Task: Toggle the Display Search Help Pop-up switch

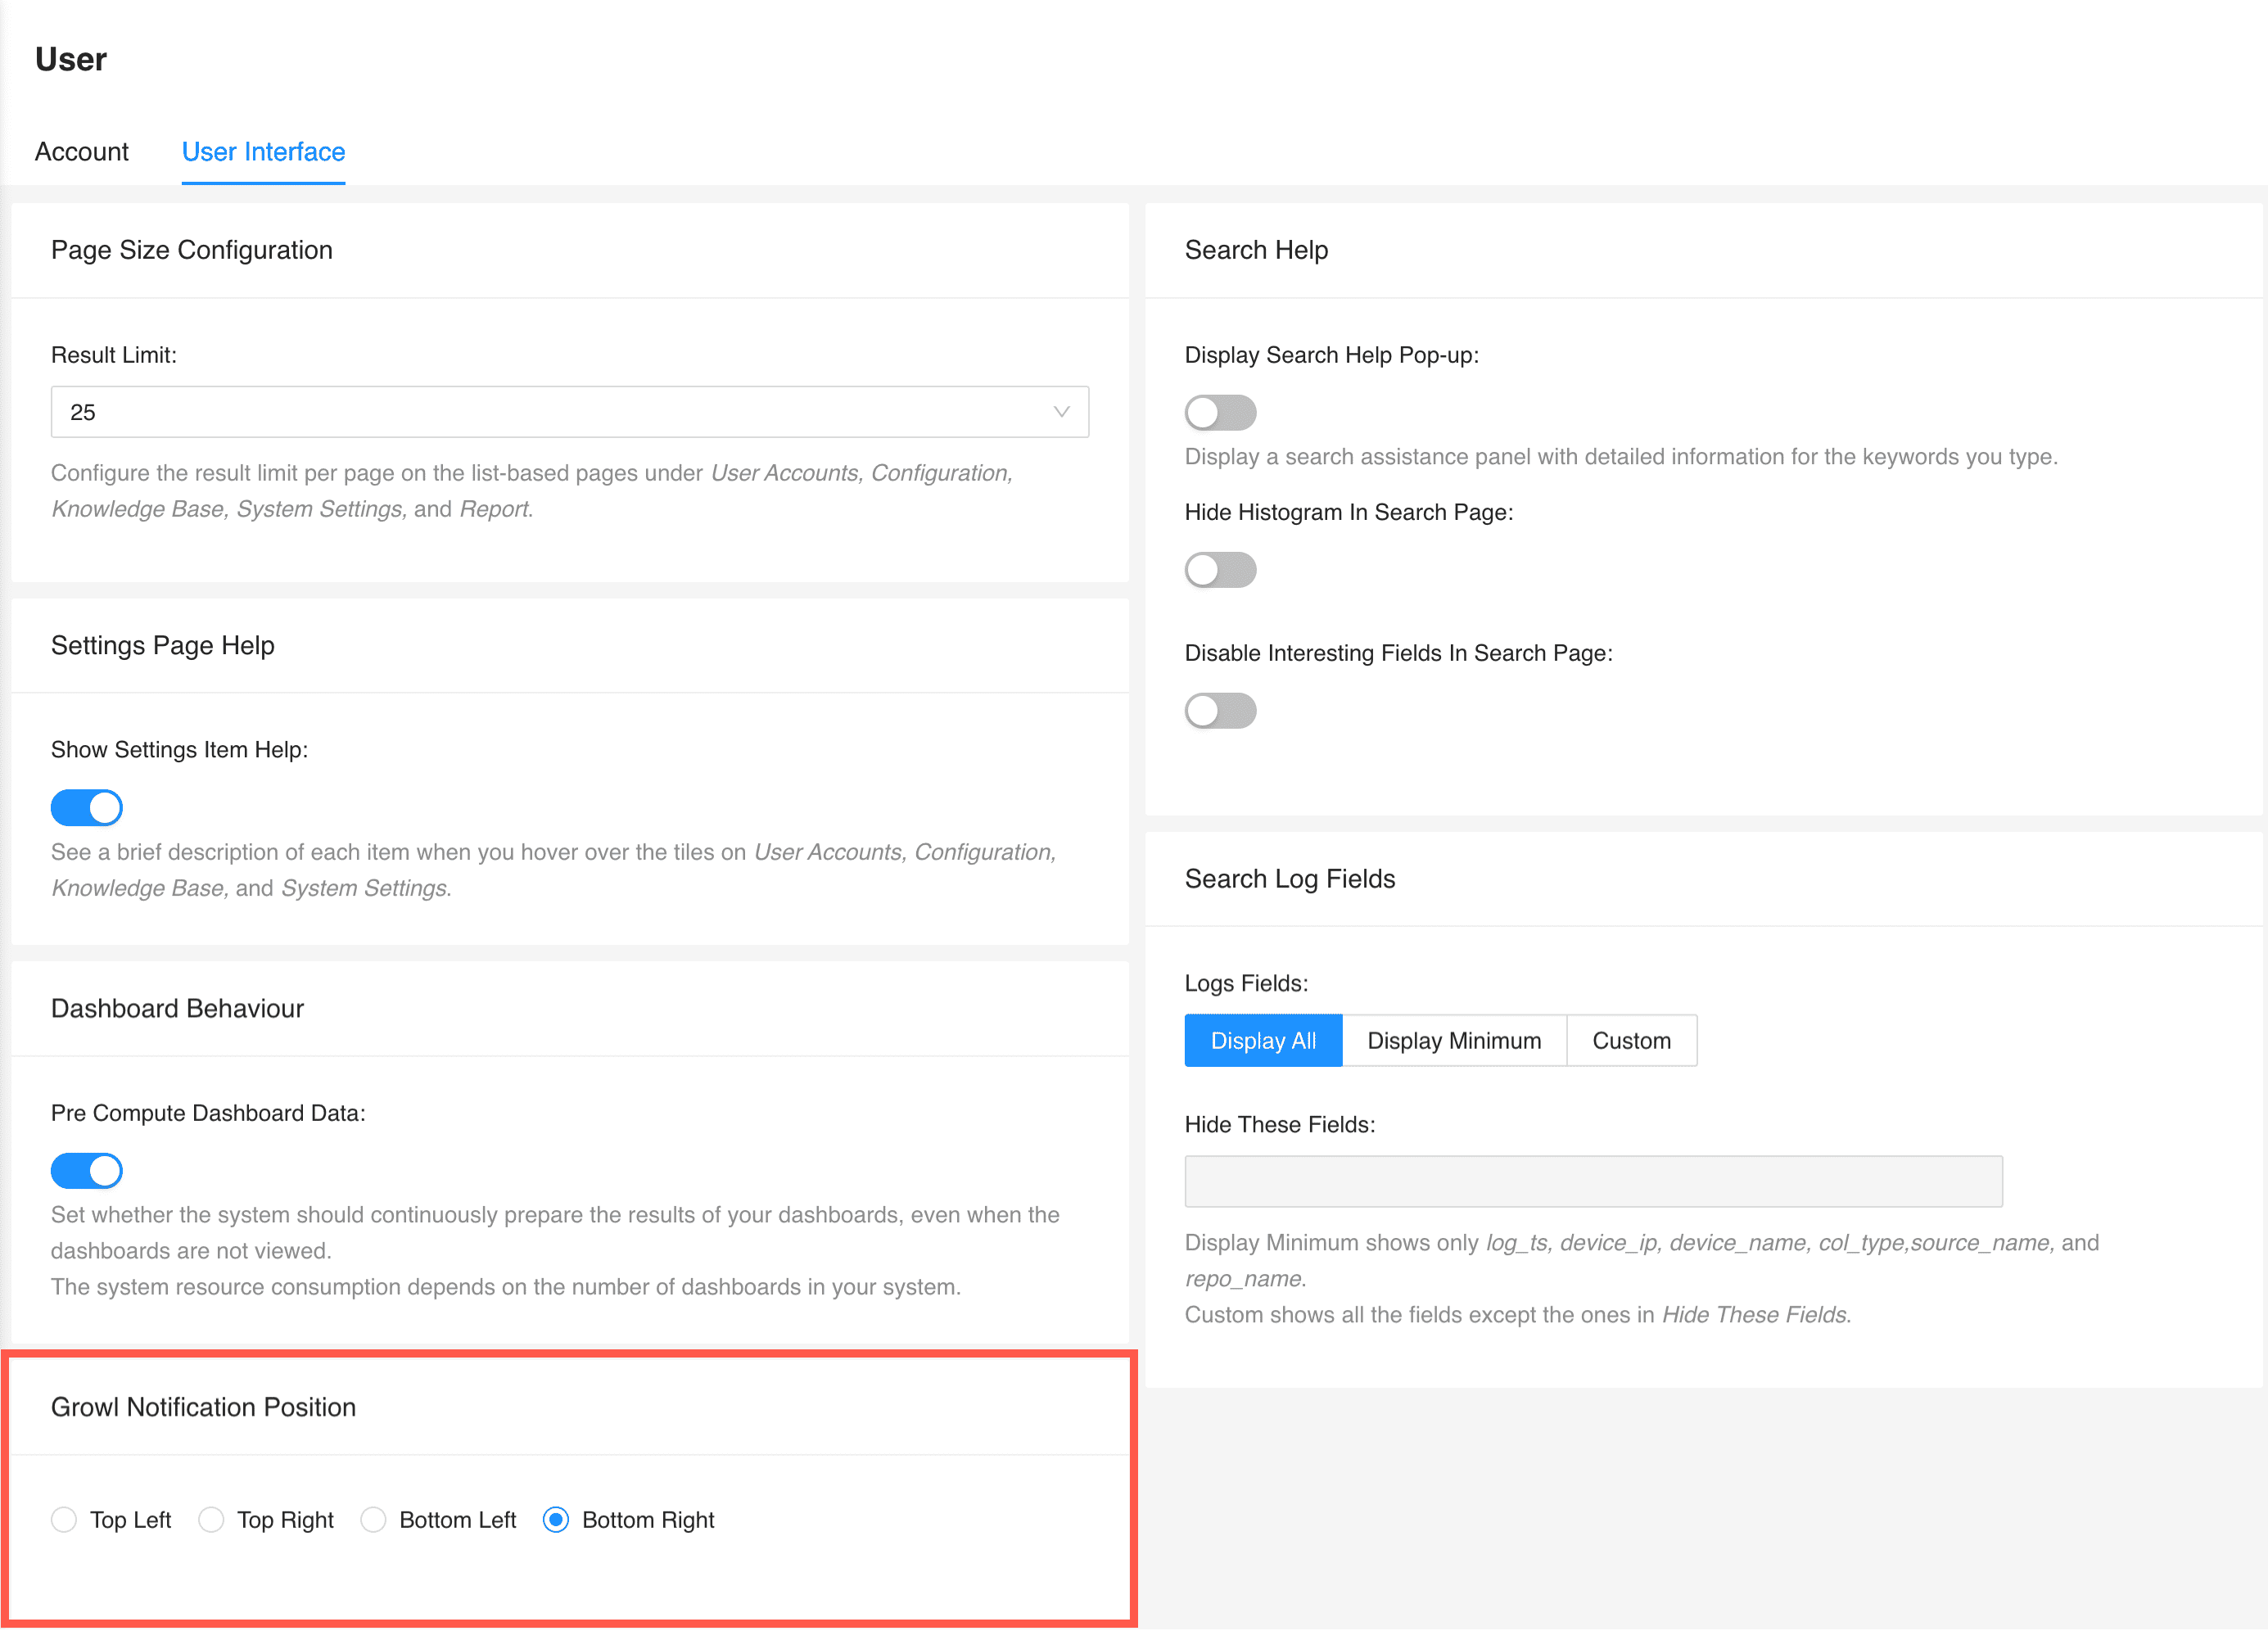Action: pyautogui.click(x=1220, y=412)
